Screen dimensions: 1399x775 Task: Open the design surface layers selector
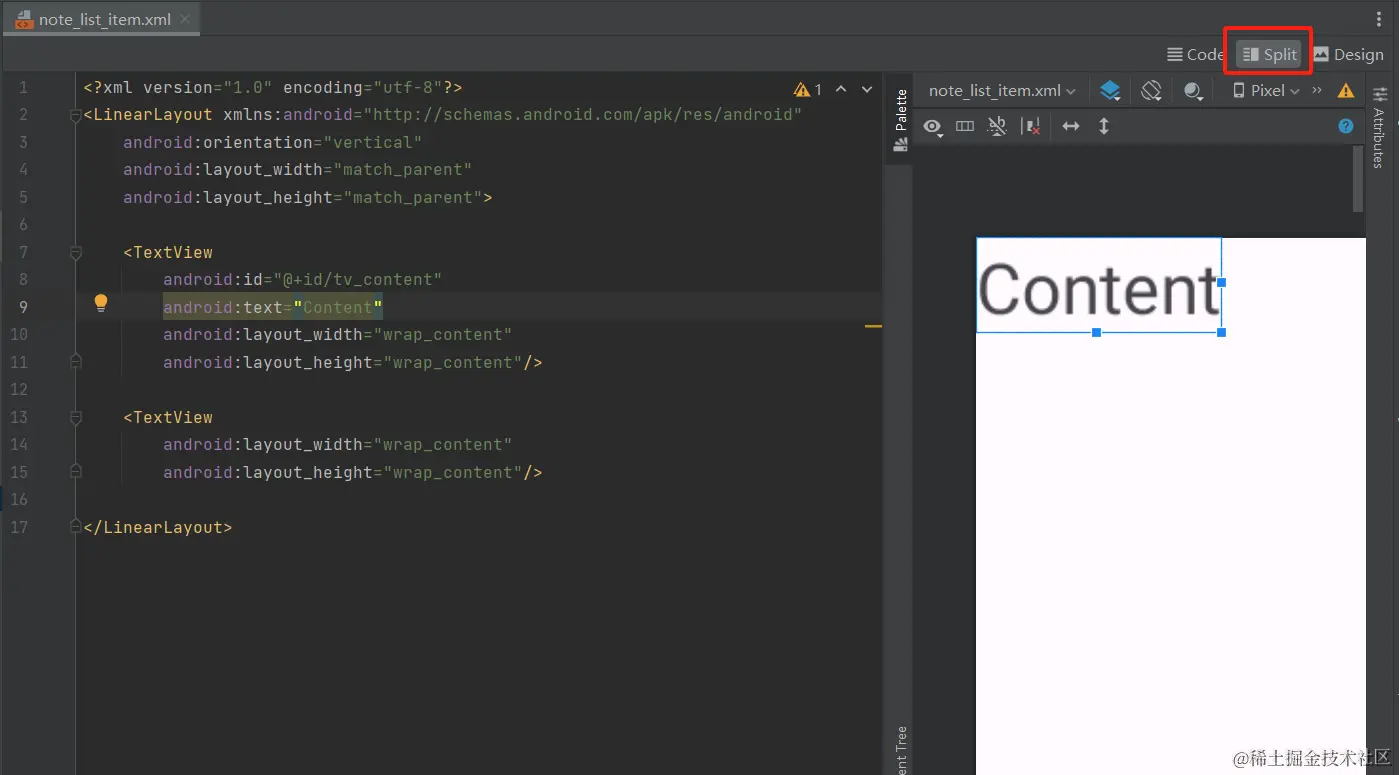coord(1110,90)
